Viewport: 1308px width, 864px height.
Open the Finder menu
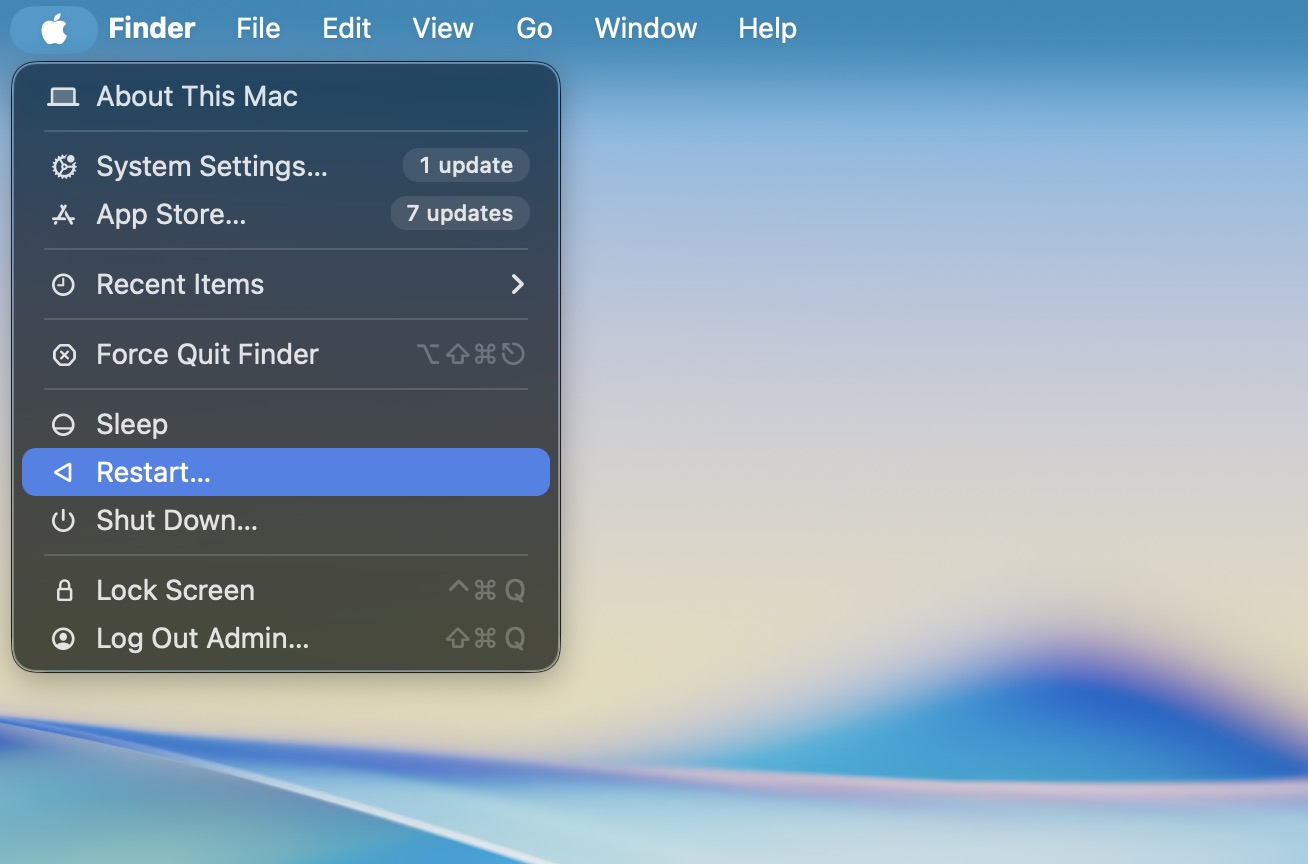(x=151, y=29)
